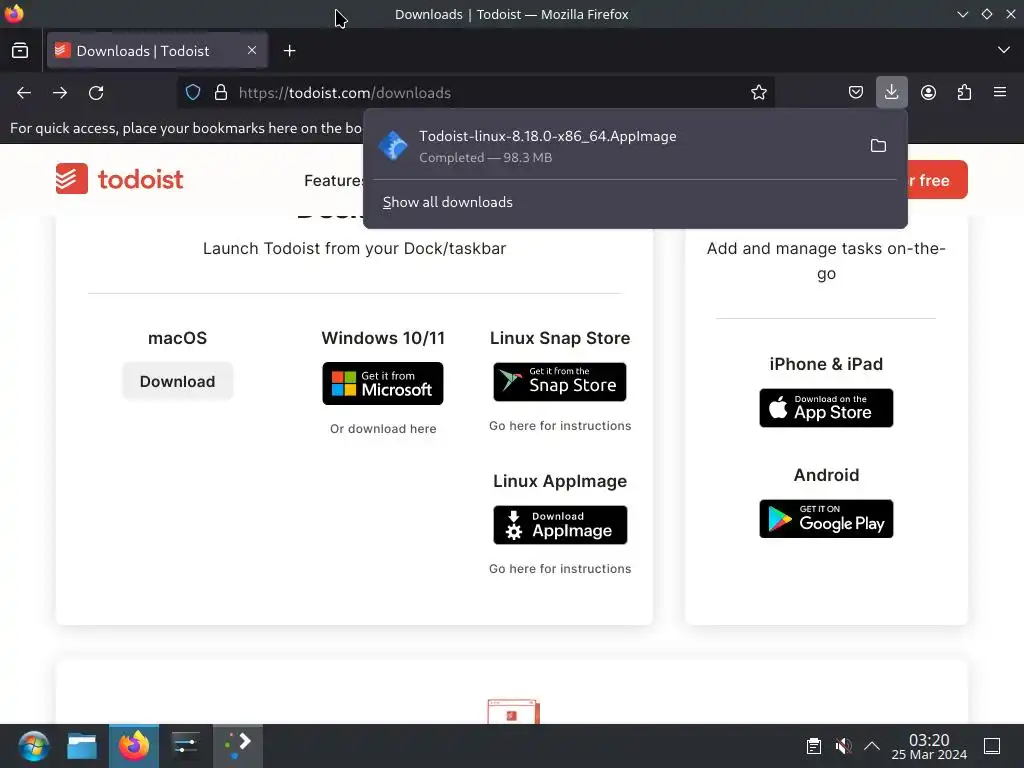Follow the Or download here link

pos(383,429)
